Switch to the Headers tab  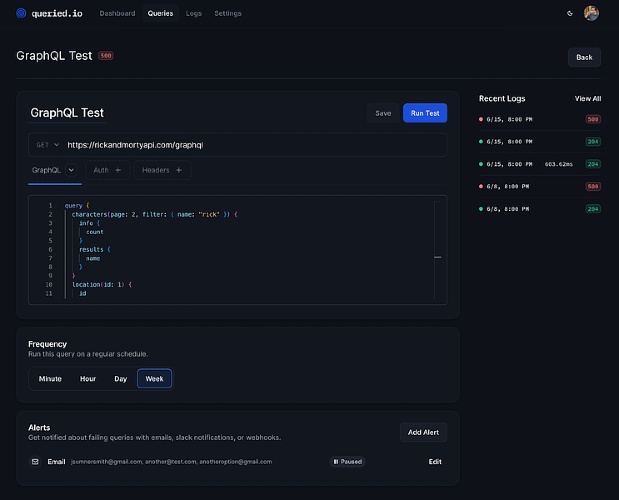[x=162, y=170]
